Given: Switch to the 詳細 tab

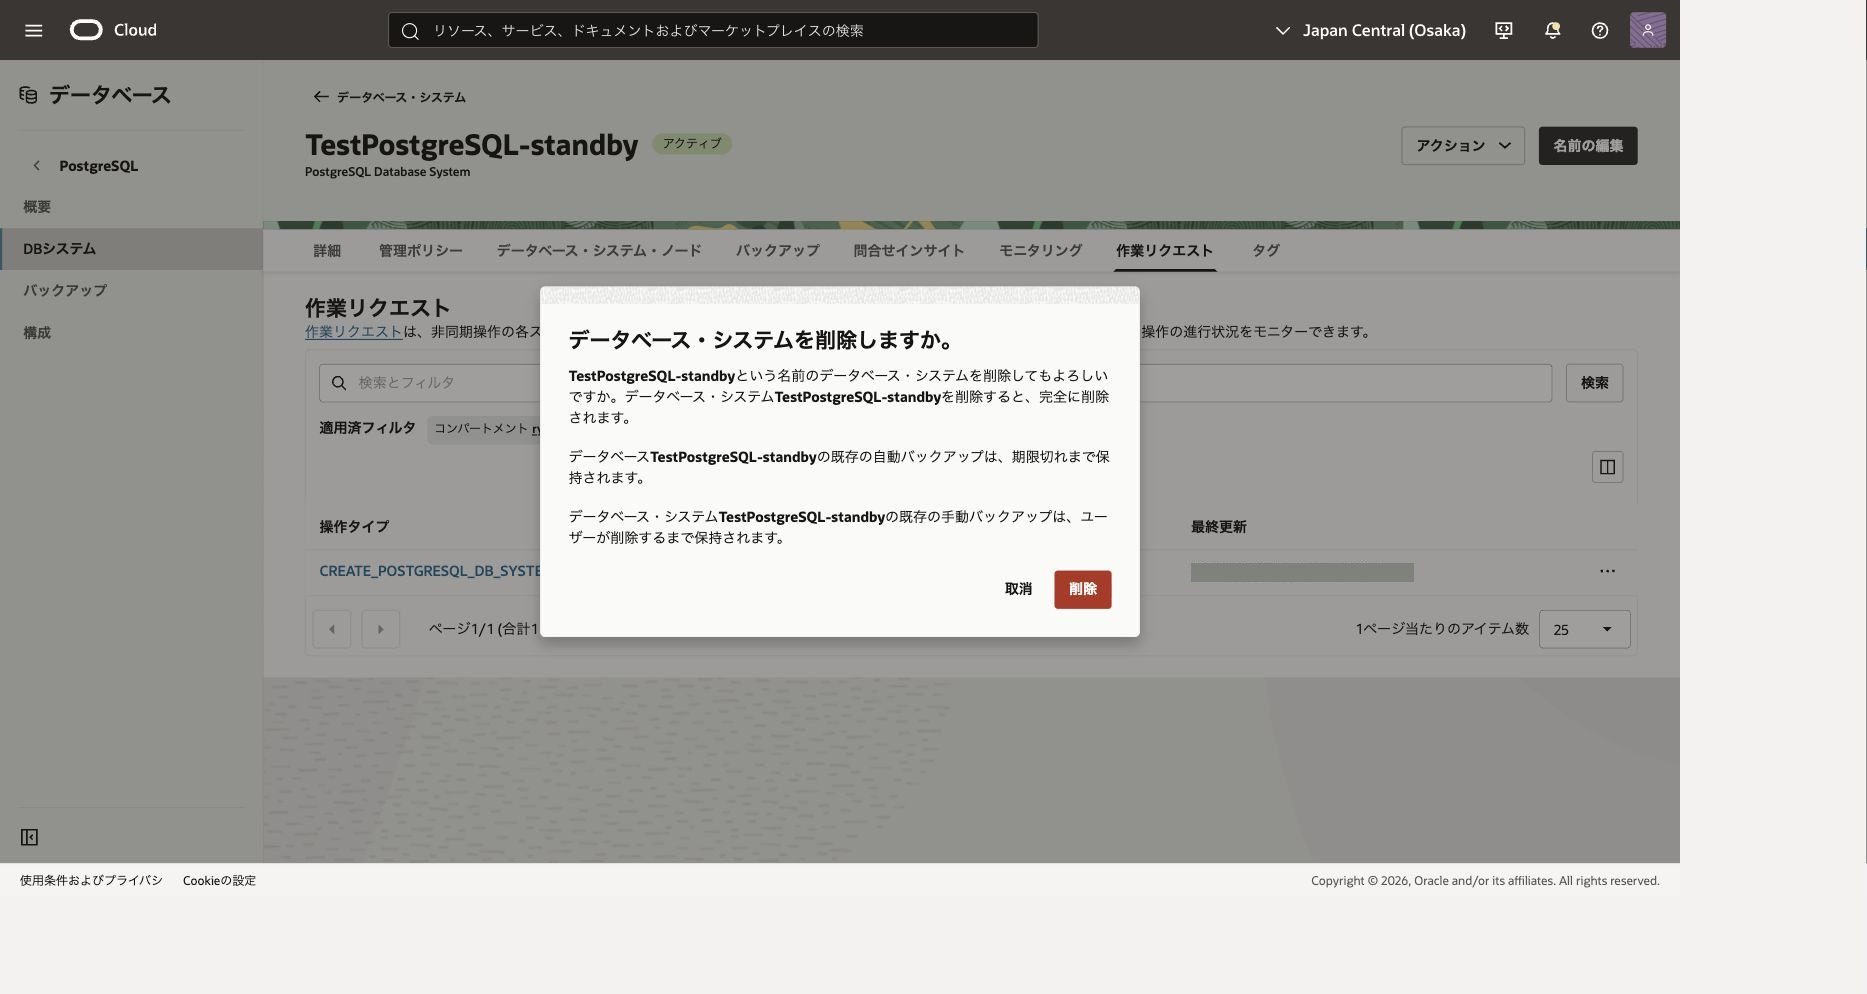Looking at the screenshot, I should pos(327,251).
